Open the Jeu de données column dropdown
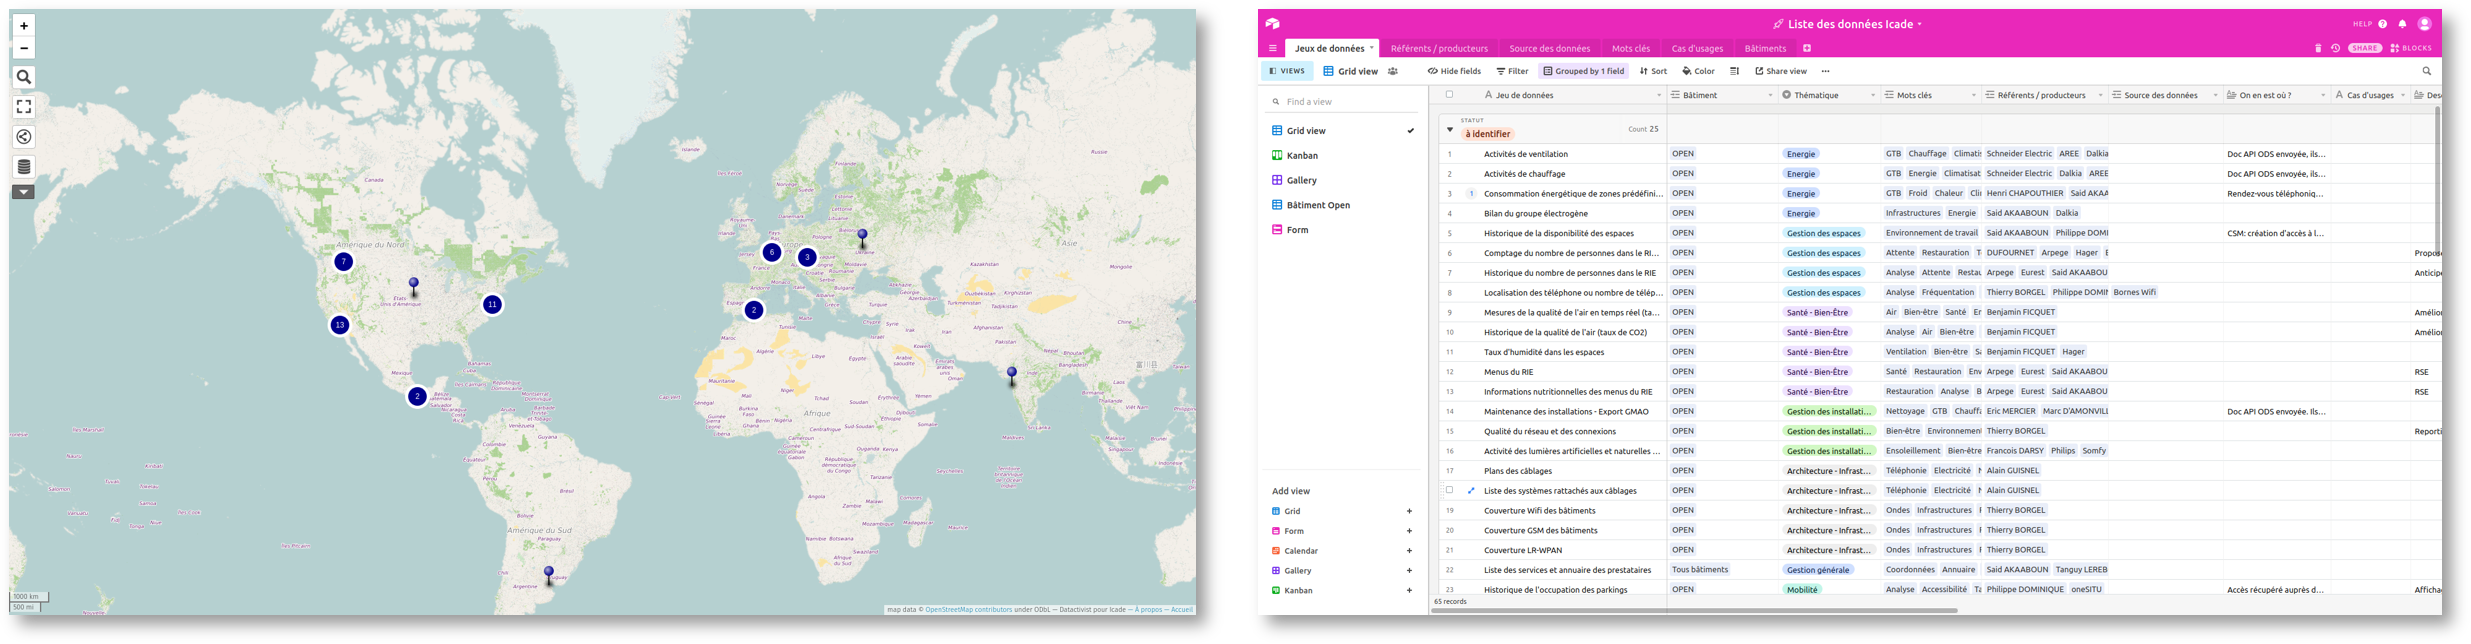Screen dimensions: 2471x644 tap(1659, 96)
